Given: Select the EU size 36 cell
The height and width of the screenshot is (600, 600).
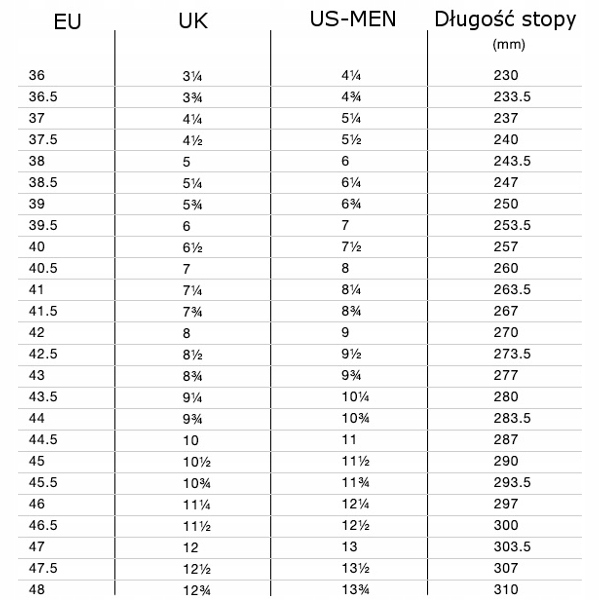Looking at the screenshot, I should 38,75.
